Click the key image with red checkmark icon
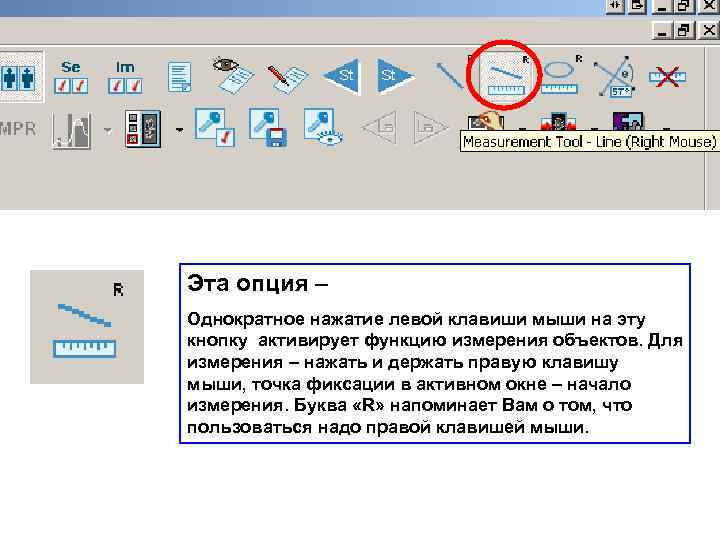 click(214, 127)
